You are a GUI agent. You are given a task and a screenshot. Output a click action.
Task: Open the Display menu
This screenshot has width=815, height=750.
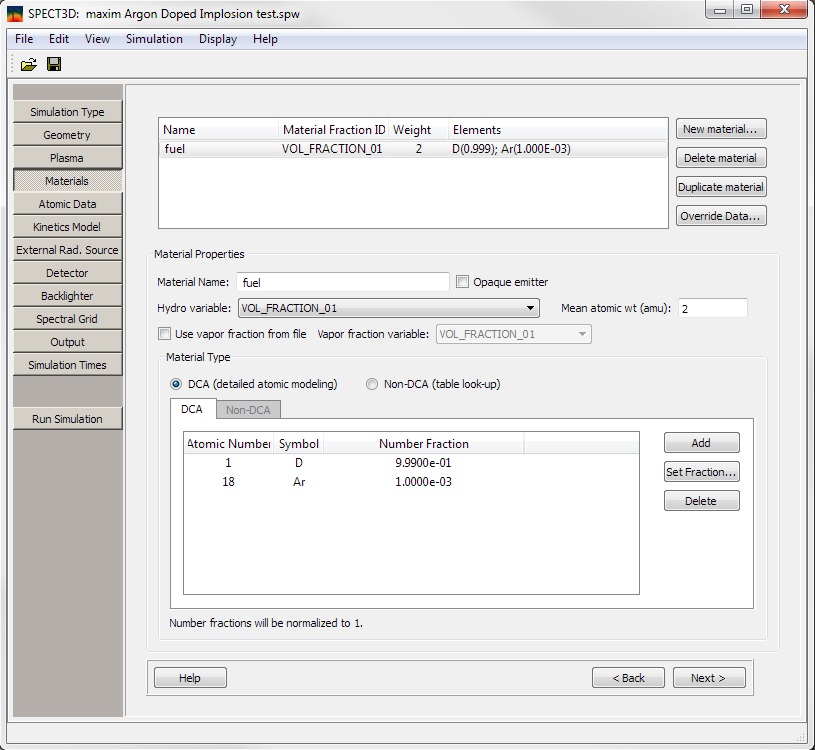(218, 39)
